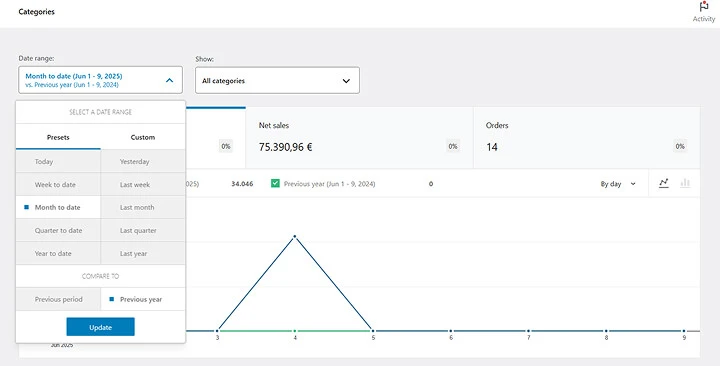Select the Month to date preset

coord(58,207)
